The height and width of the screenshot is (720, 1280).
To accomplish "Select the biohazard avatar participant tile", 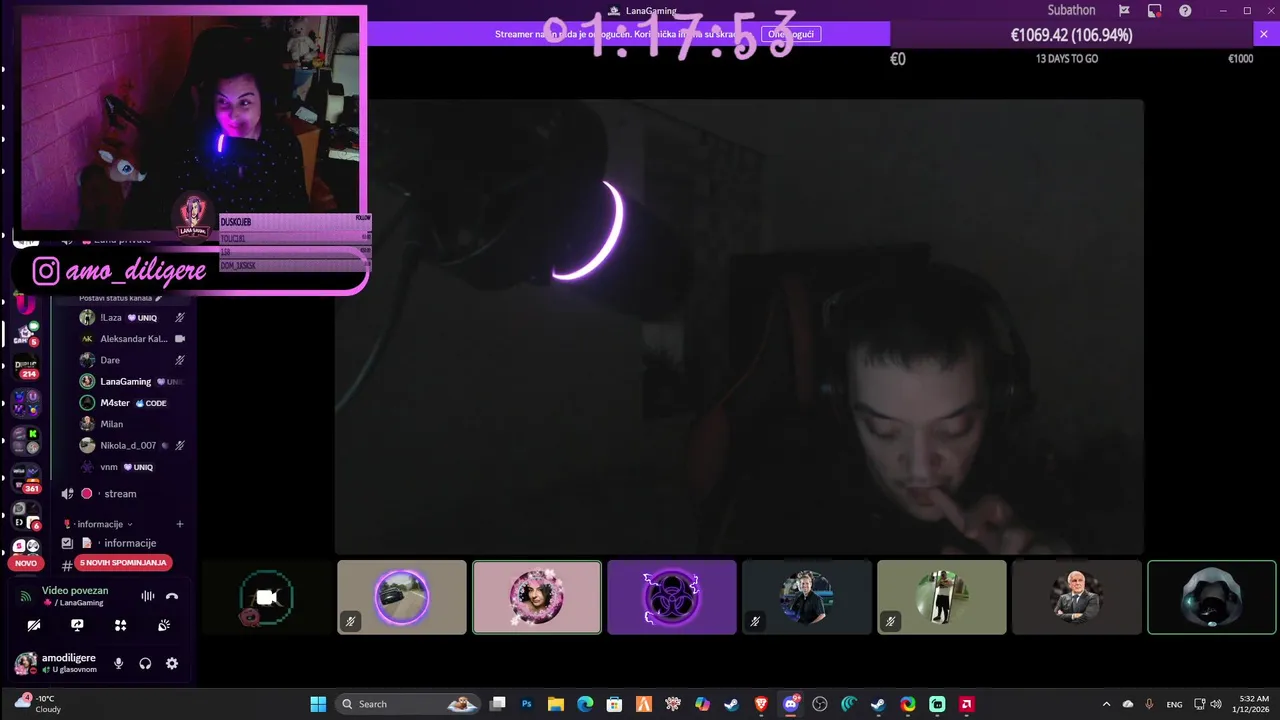I will pyautogui.click(x=672, y=597).
